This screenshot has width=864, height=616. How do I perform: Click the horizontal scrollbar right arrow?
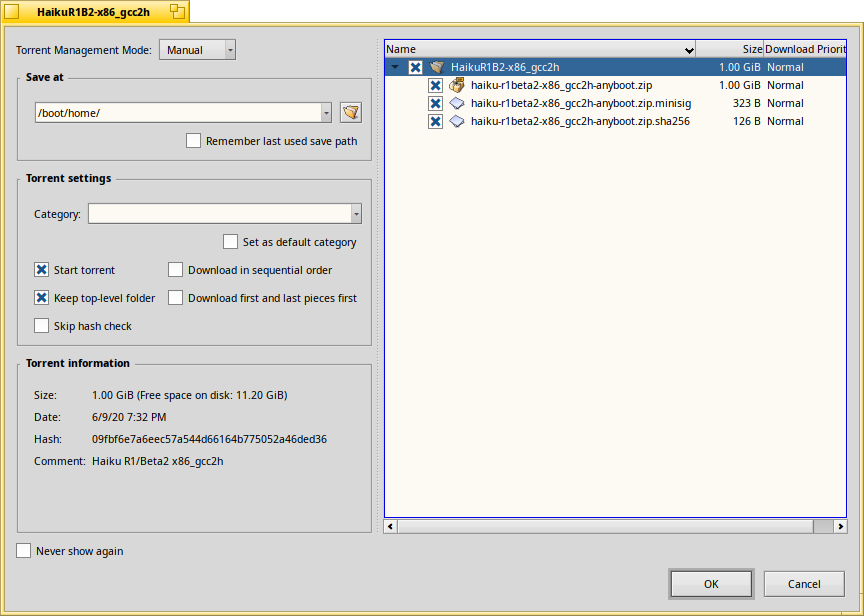click(840, 526)
